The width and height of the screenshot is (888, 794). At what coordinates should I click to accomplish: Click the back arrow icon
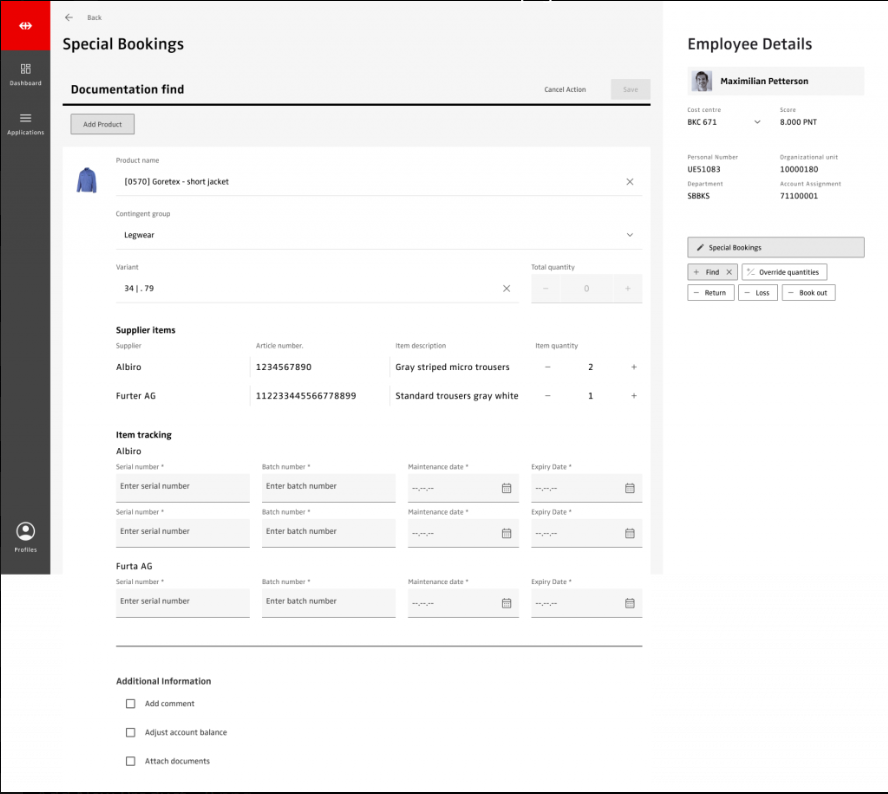[x=68, y=17]
